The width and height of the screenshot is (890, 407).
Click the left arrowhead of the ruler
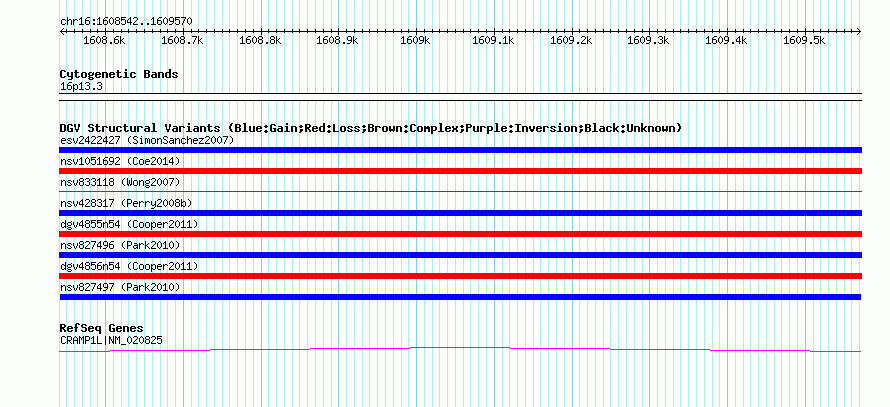(x=62, y=32)
